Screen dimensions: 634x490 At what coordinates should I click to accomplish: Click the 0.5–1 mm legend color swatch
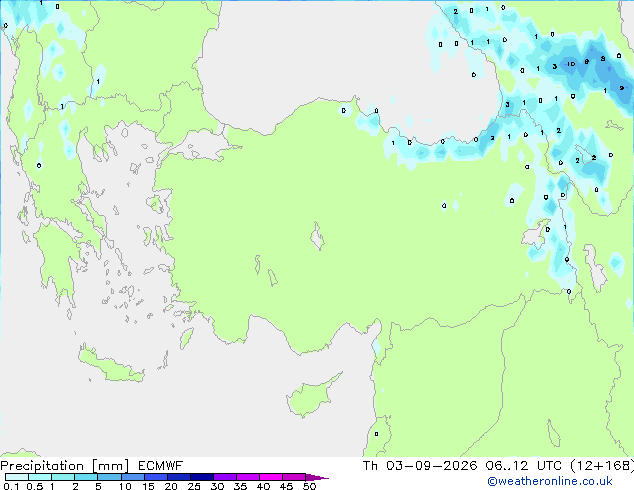(40, 477)
